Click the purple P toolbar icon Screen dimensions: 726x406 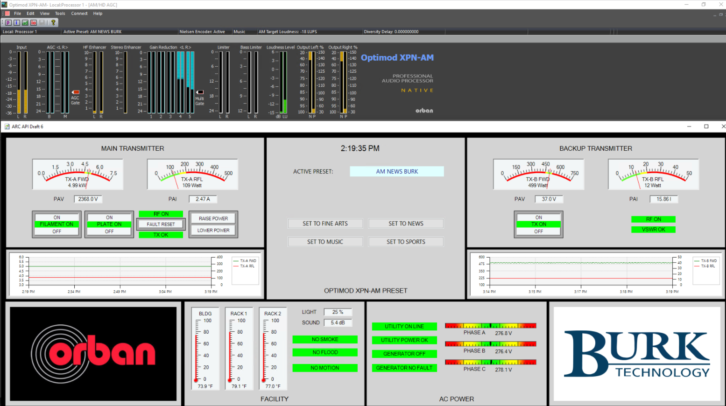(8, 22)
